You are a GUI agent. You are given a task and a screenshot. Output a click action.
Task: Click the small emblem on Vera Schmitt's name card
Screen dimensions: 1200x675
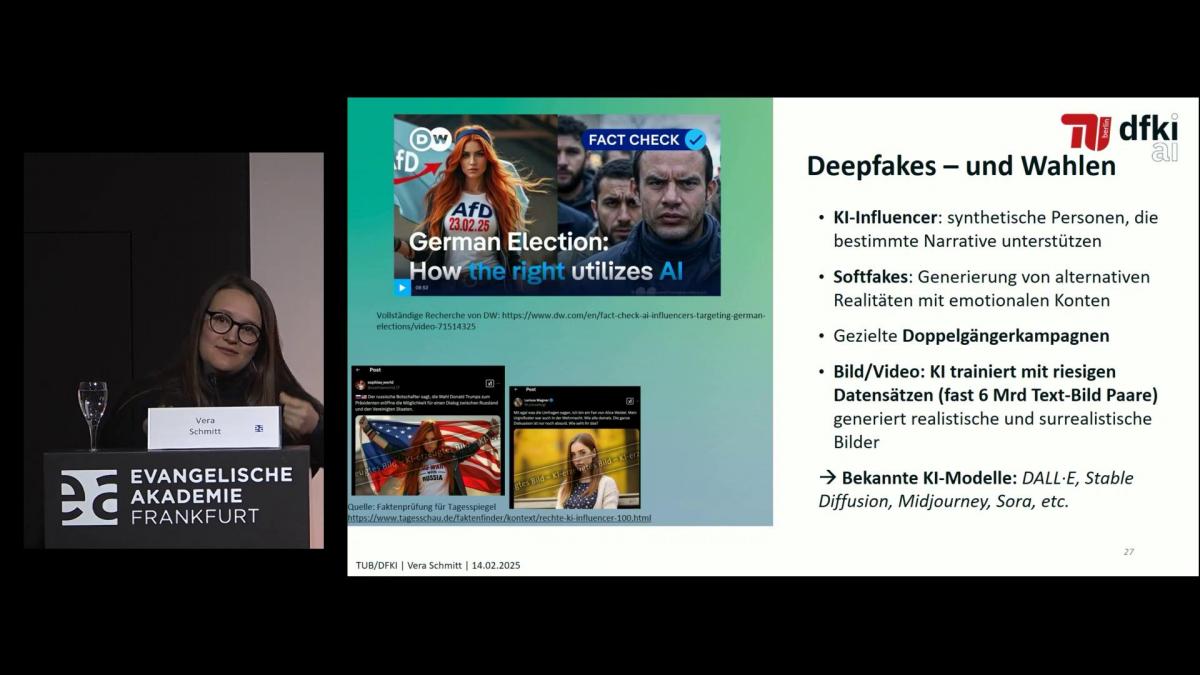point(259,428)
